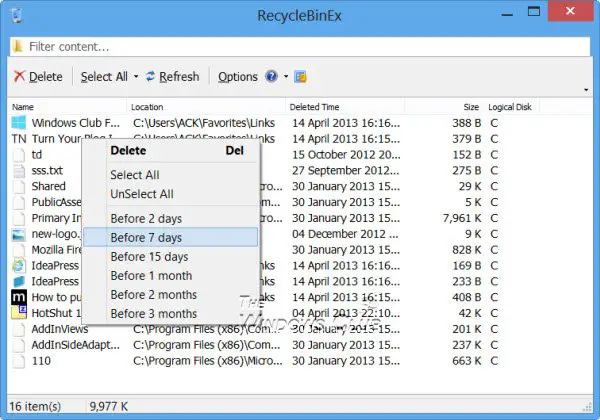Screen dimensions: 600x420
Task: Select the td file name
Action: click(37, 155)
